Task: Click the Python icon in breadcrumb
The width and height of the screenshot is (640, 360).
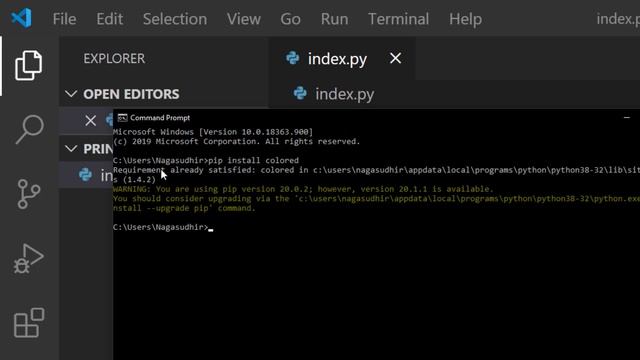Action: [300, 93]
